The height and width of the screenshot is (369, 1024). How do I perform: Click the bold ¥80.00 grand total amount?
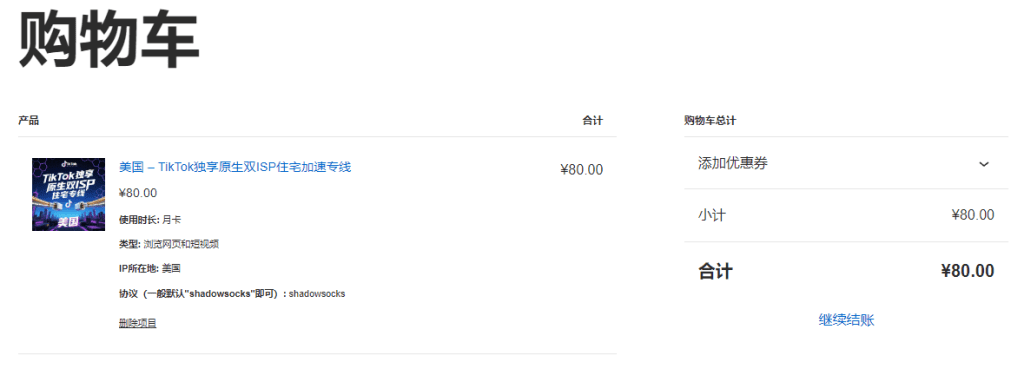click(x=968, y=271)
